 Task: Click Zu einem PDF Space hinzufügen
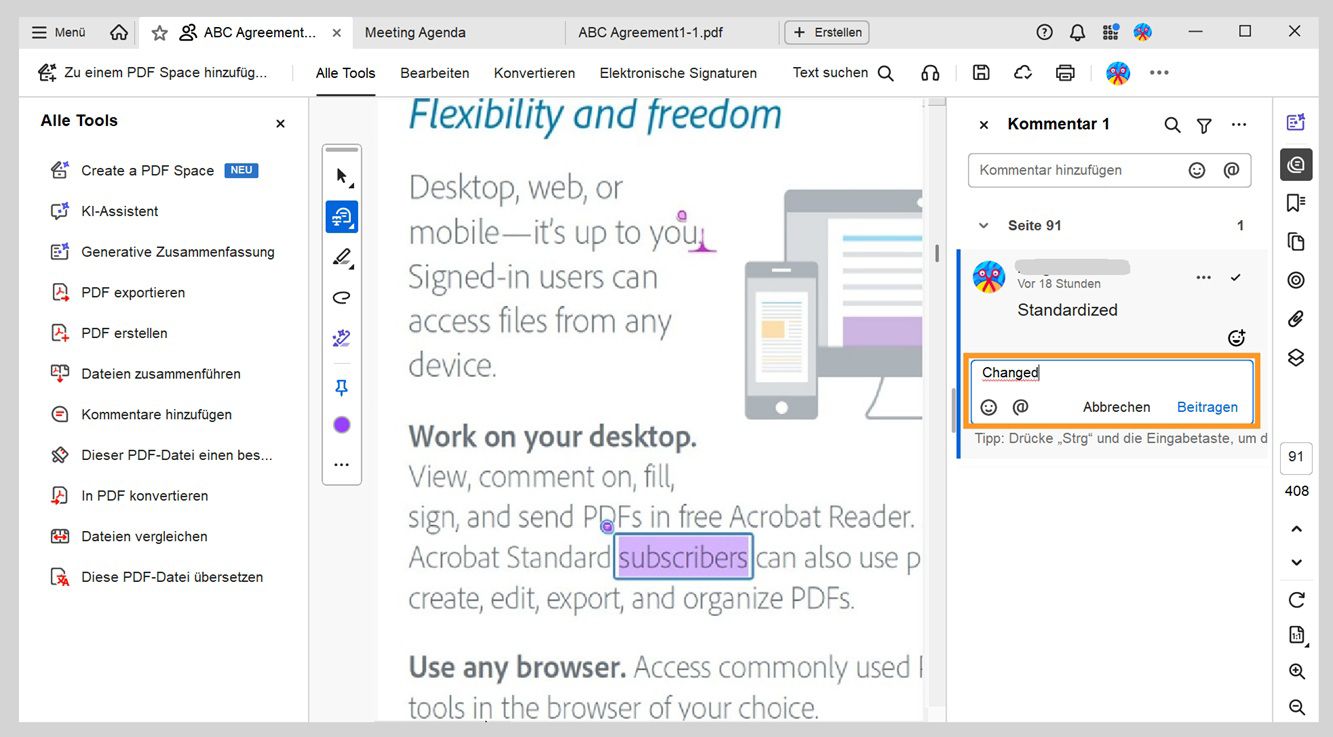tap(153, 73)
